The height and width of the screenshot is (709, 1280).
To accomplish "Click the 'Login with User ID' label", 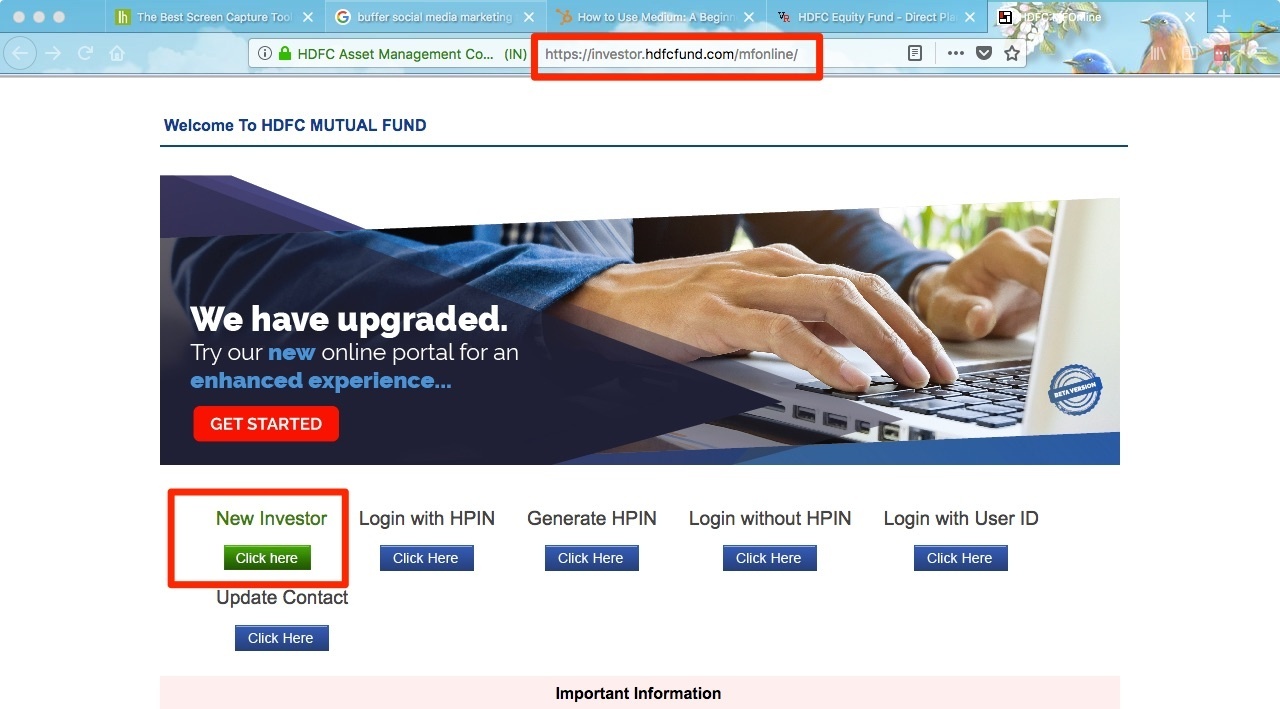I will click(961, 518).
